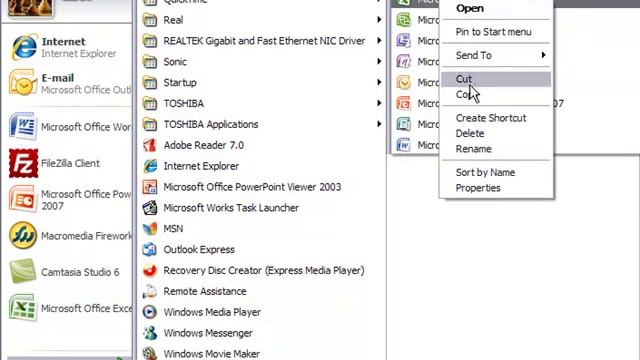Click the Windows Movie Maker label
640x360 pixels.
(212, 354)
